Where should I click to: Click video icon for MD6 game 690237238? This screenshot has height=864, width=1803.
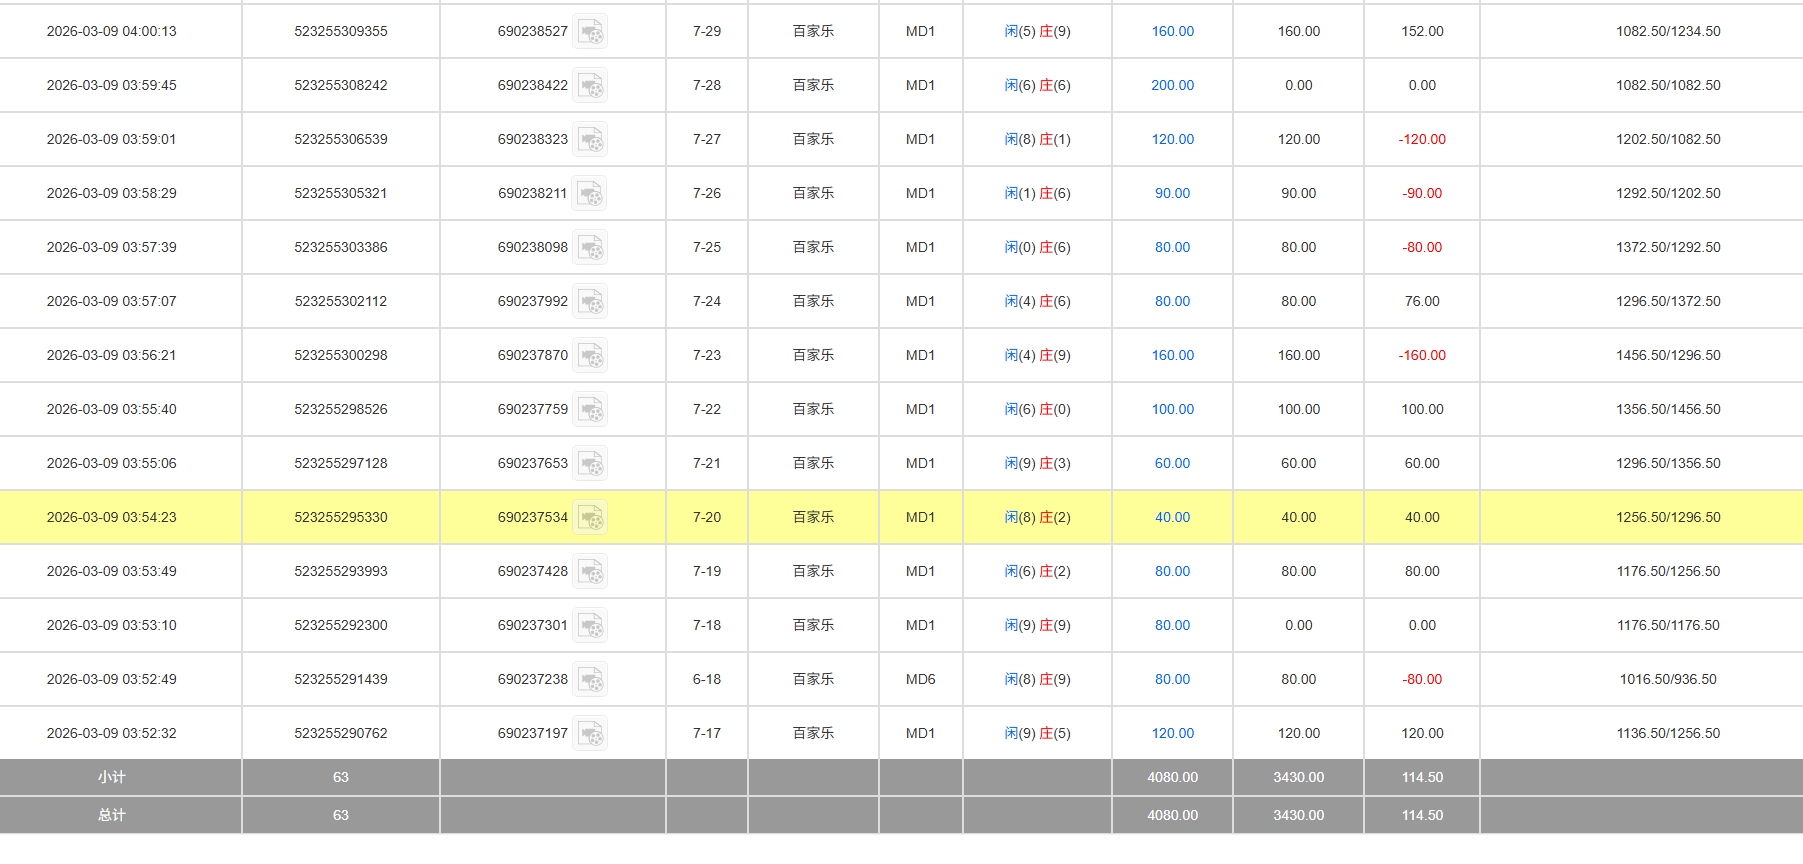[x=591, y=680]
